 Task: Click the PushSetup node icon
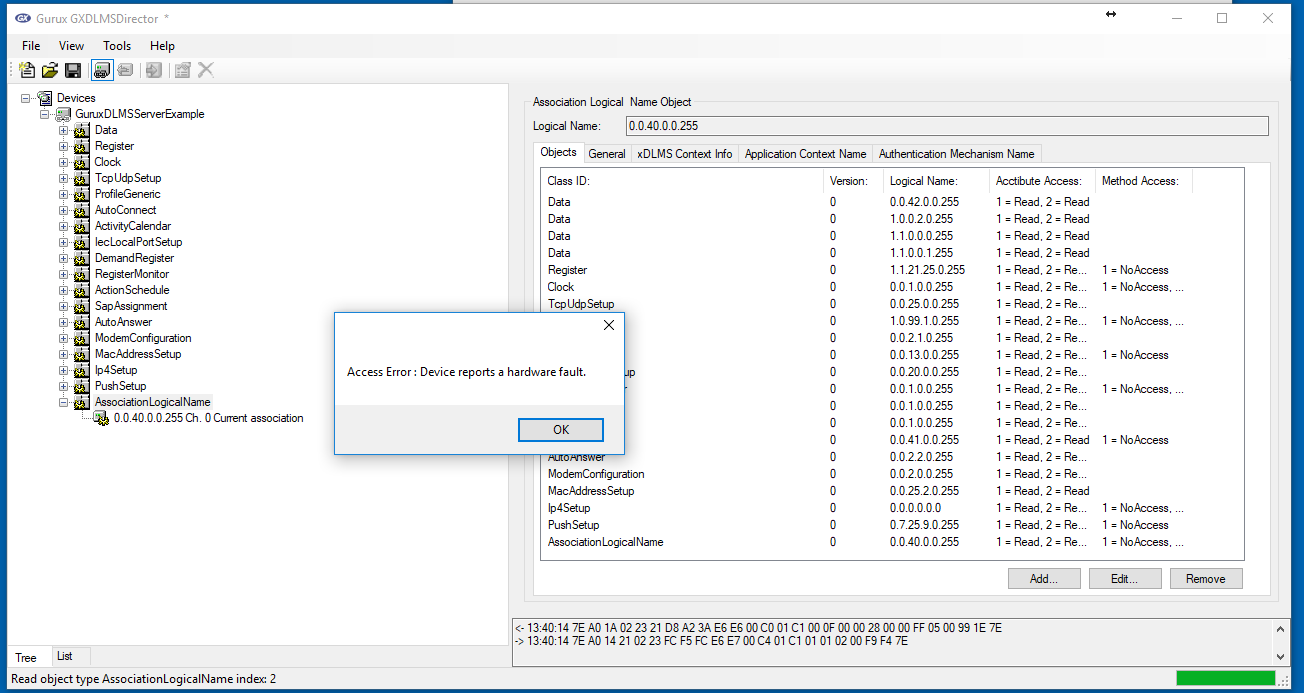(82, 386)
